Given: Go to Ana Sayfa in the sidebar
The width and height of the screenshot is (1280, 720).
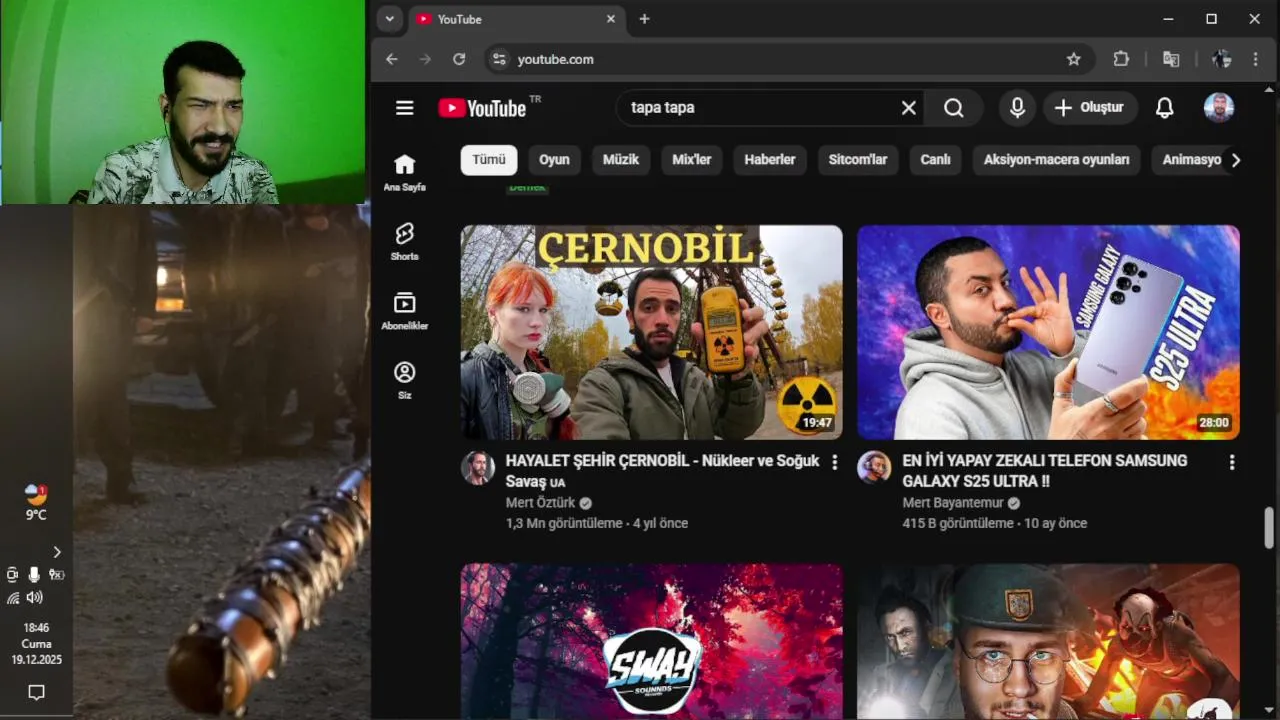Looking at the screenshot, I should (x=404, y=173).
